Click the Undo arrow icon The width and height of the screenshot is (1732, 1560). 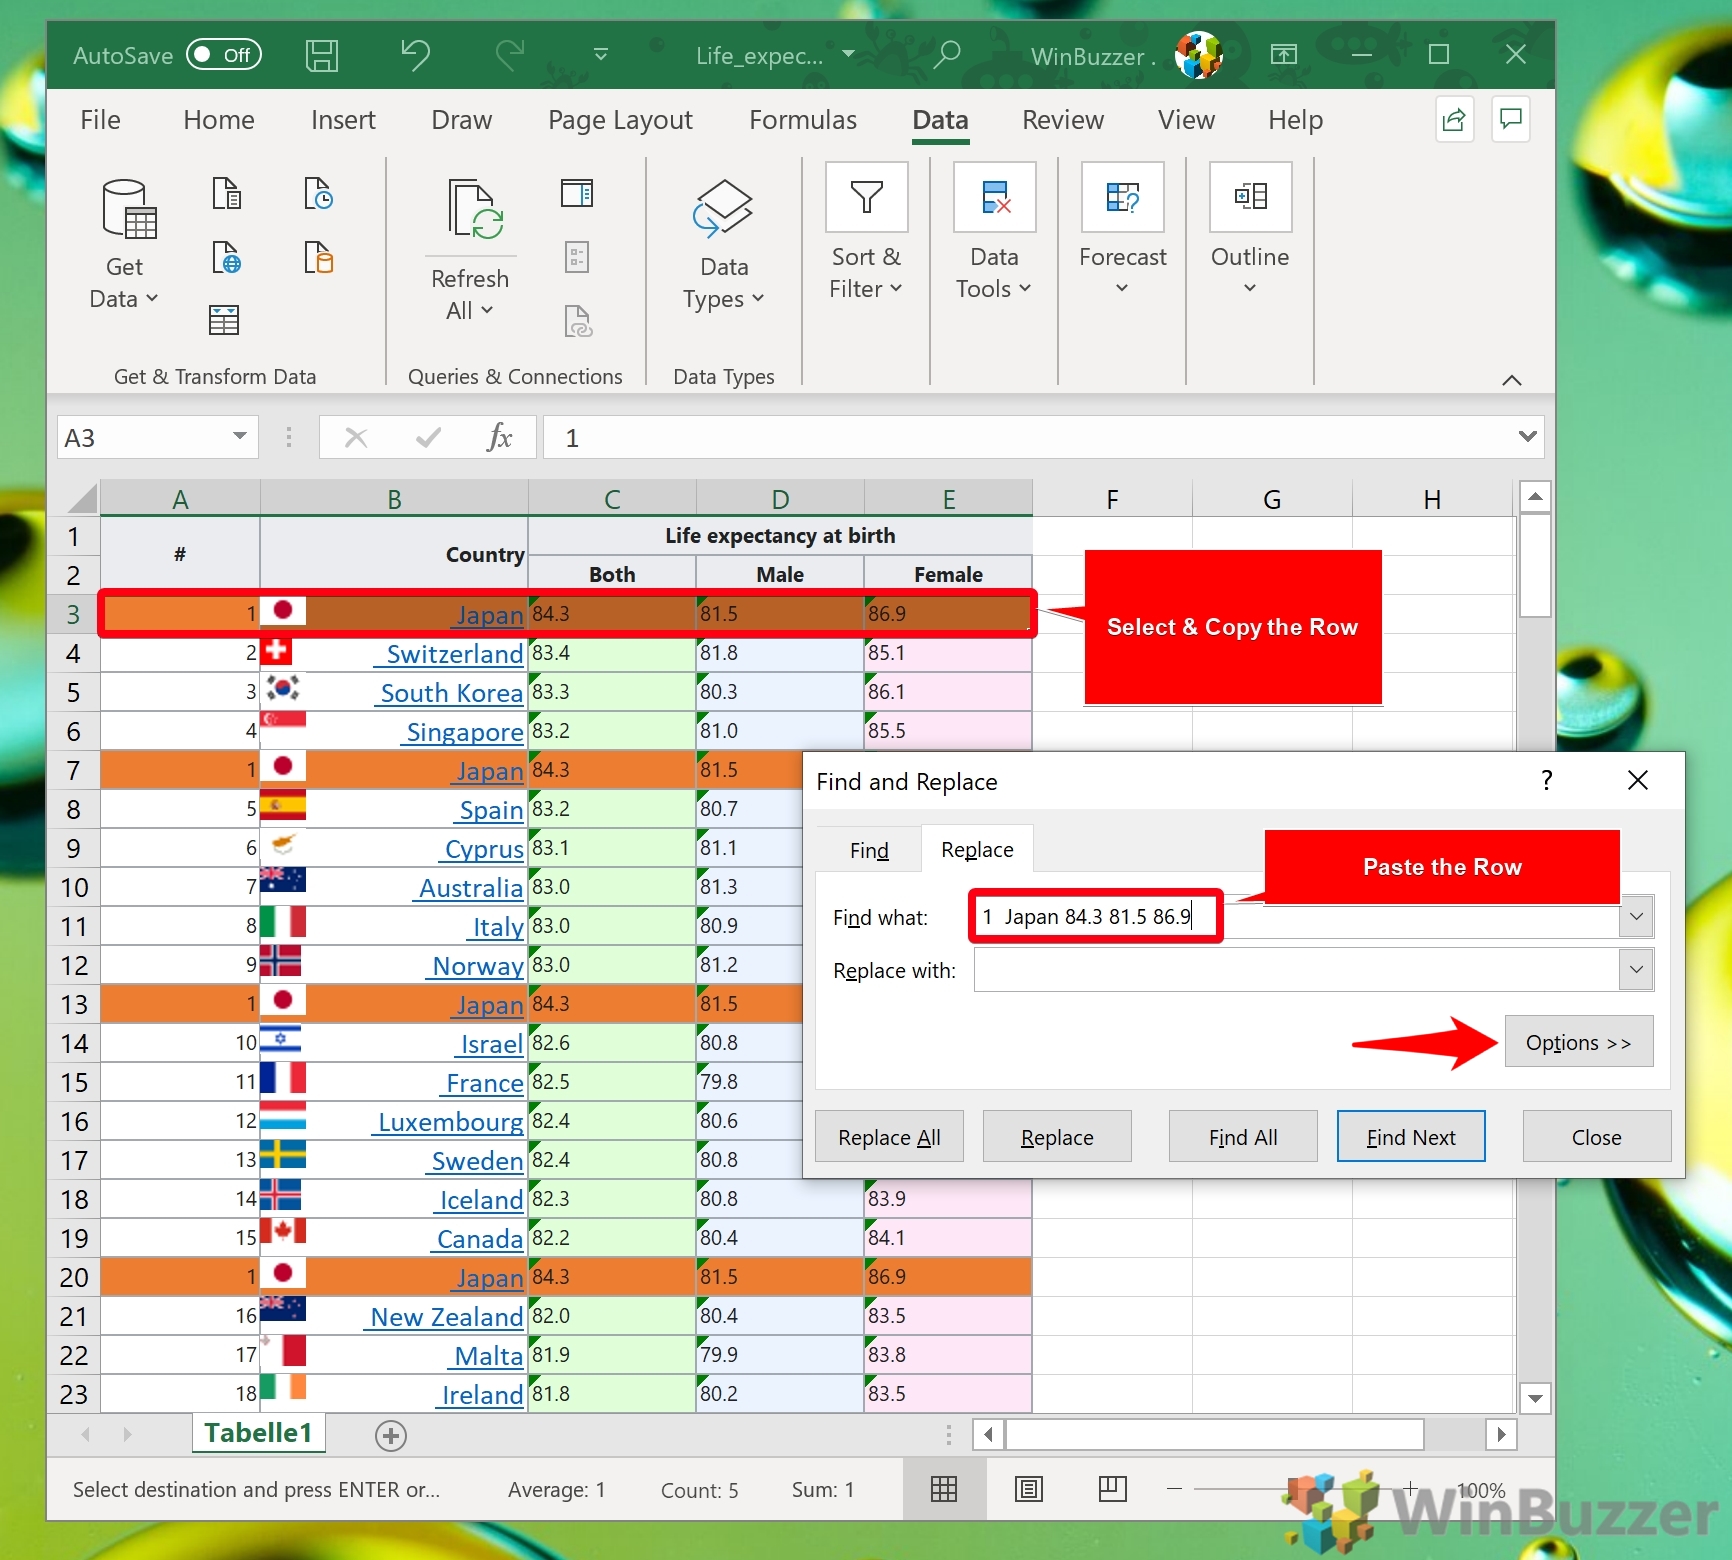[415, 55]
